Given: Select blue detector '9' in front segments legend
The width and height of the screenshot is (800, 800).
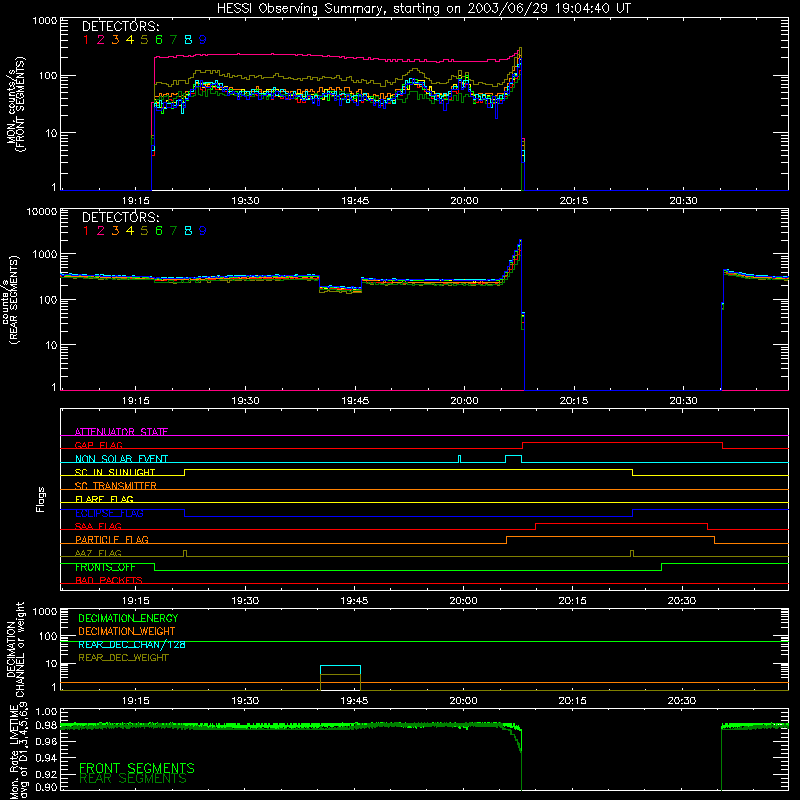Looking at the screenshot, I should [203, 40].
